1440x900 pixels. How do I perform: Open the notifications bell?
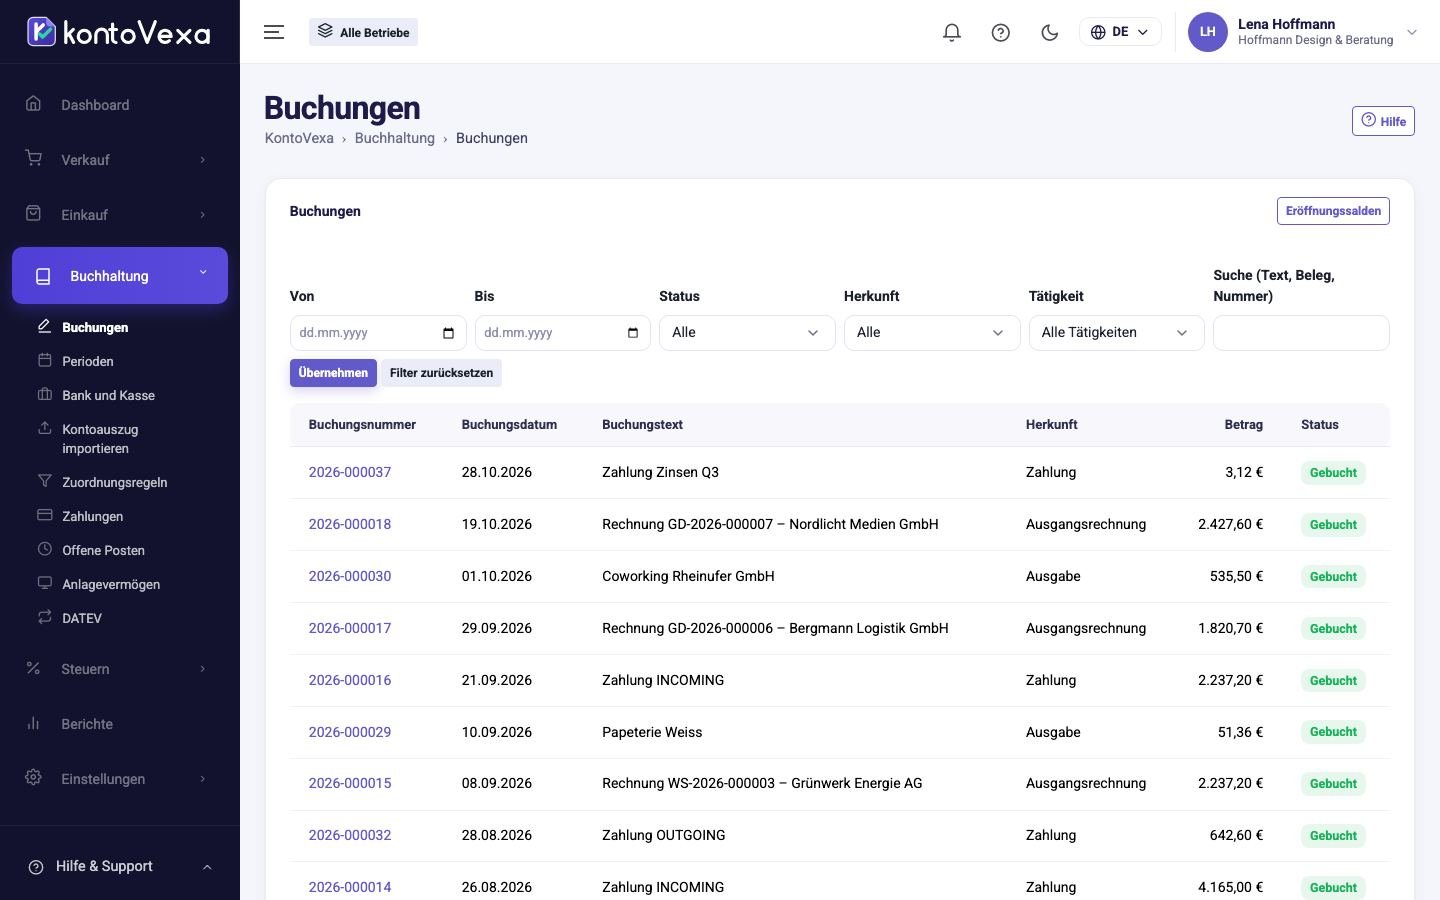coord(952,32)
